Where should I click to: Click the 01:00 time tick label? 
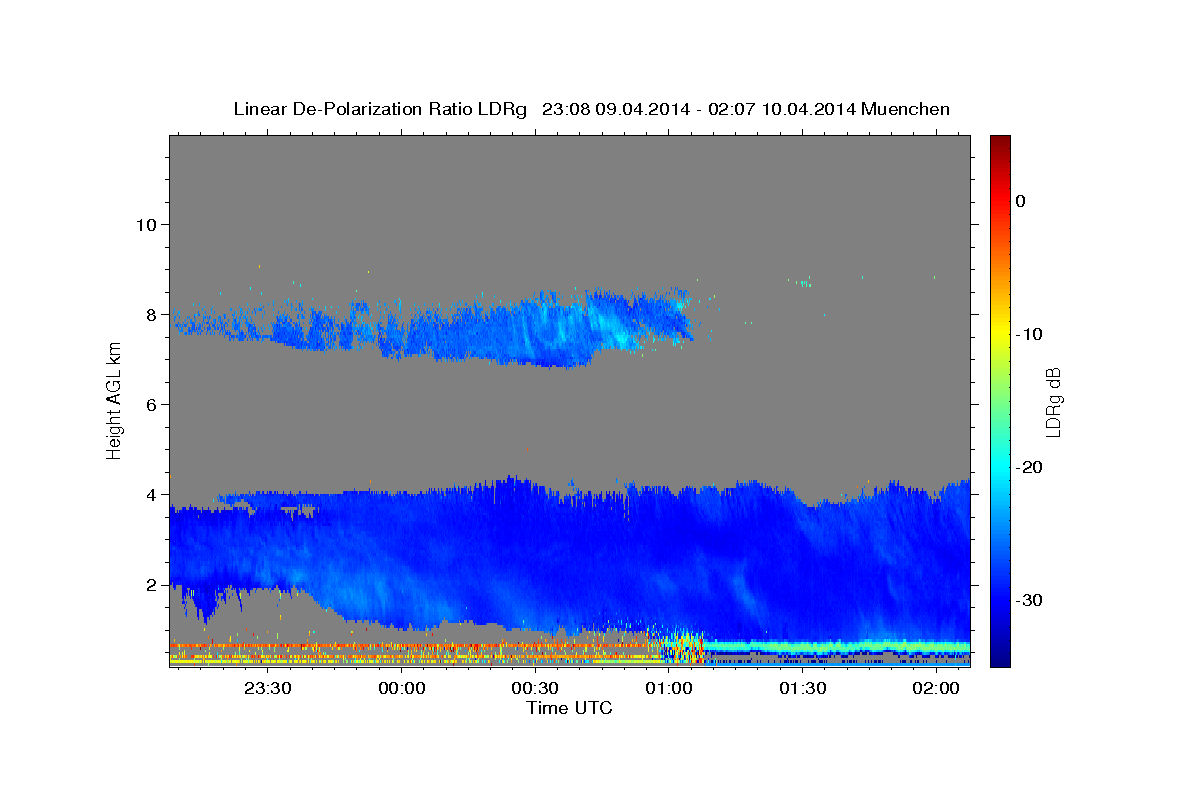(x=668, y=688)
